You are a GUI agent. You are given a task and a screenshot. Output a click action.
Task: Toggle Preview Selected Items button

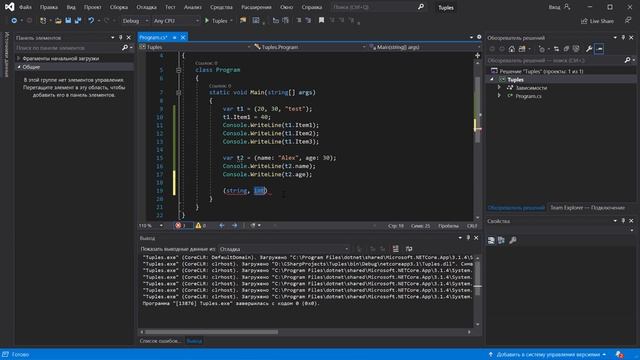click(599, 49)
